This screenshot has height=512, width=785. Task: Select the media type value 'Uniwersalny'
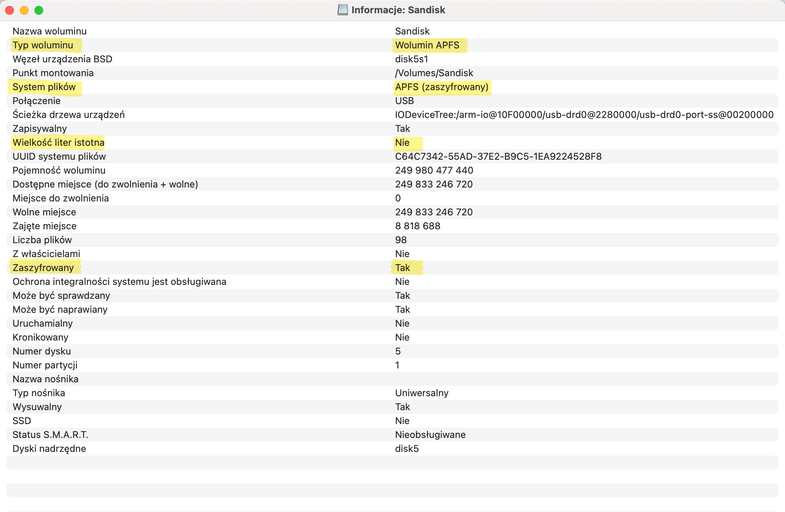422,393
